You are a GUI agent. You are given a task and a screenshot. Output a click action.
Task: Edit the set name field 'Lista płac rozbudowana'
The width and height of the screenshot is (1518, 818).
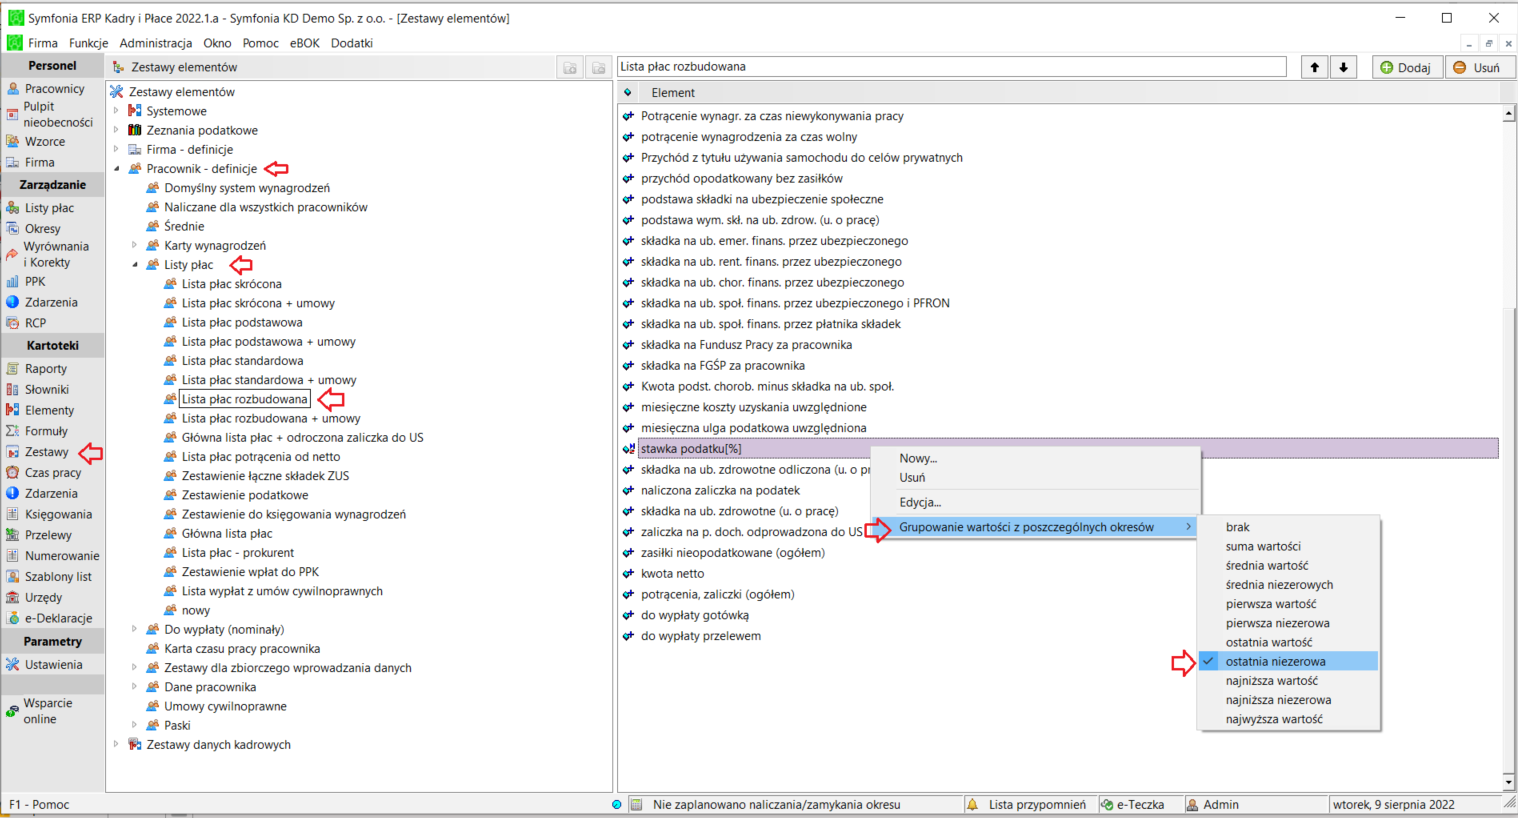(951, 67)
